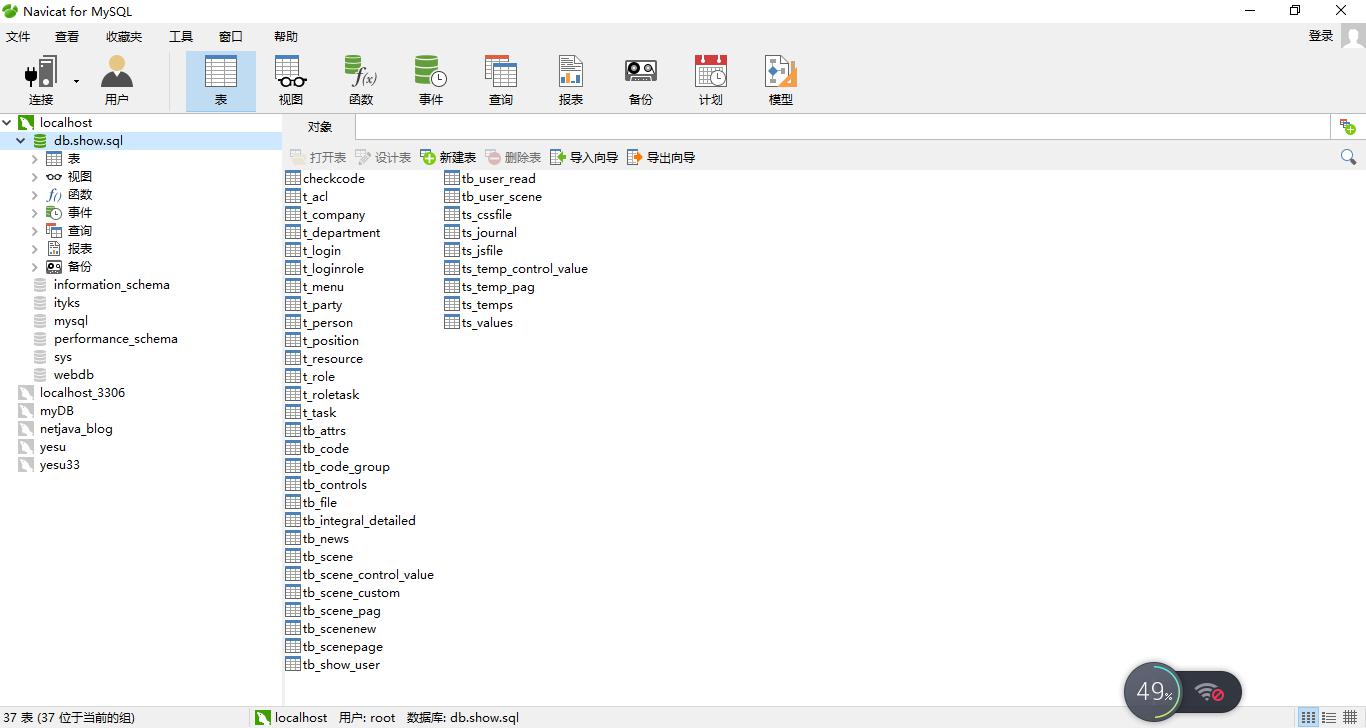Click the add tab icon at right of 对象 bar
The height and width of the screenshot is (728, 1366).
pyautogui.click(x=1348, y=127)
